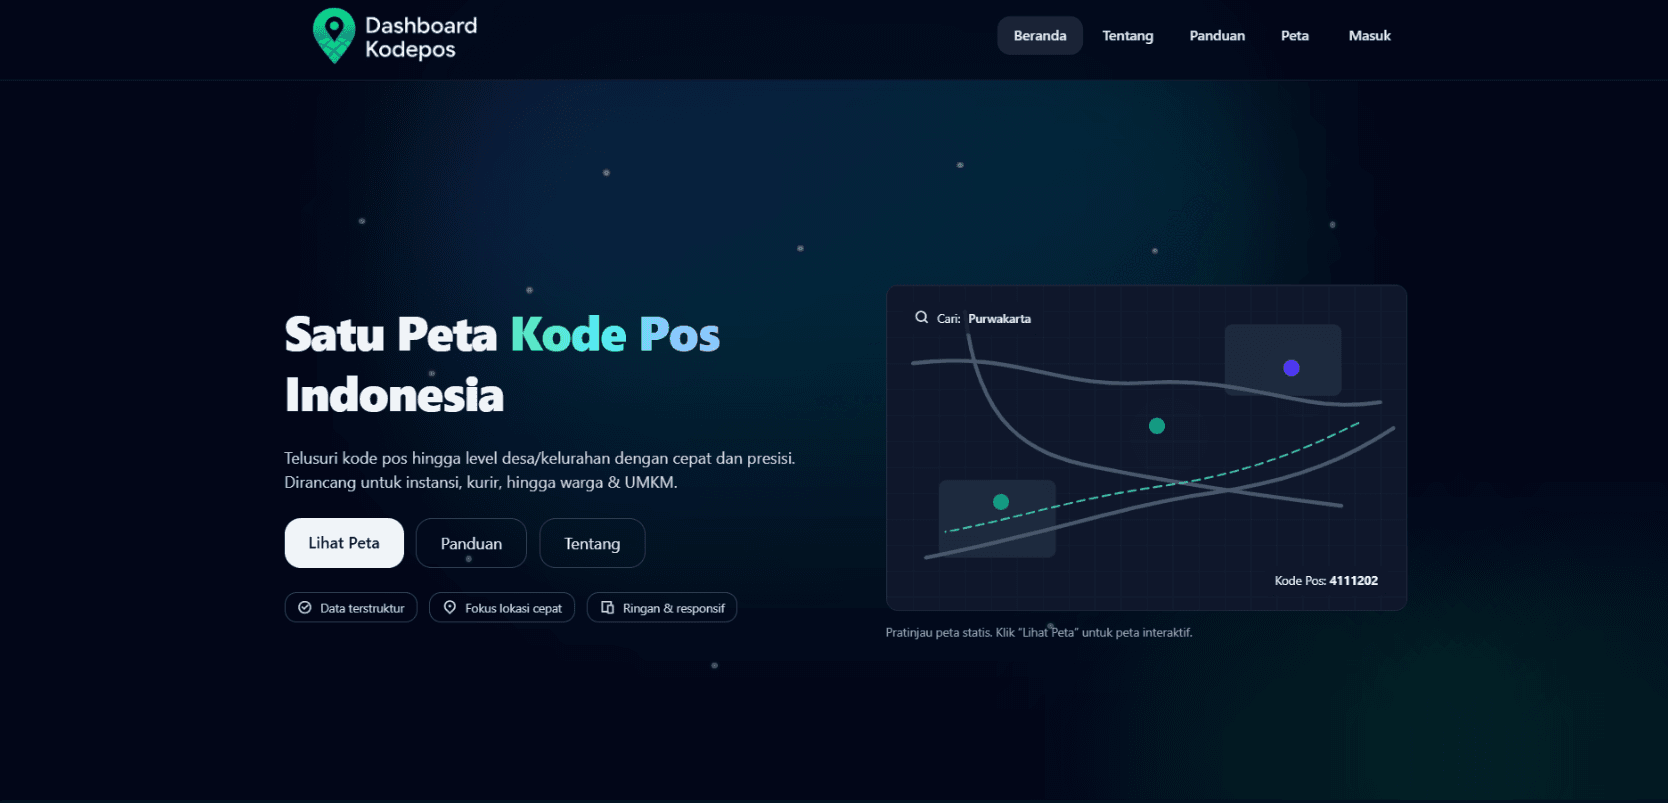Click the Data terstruktur label text
This screenshot has height=803, width=1668.
pos(362,608)
